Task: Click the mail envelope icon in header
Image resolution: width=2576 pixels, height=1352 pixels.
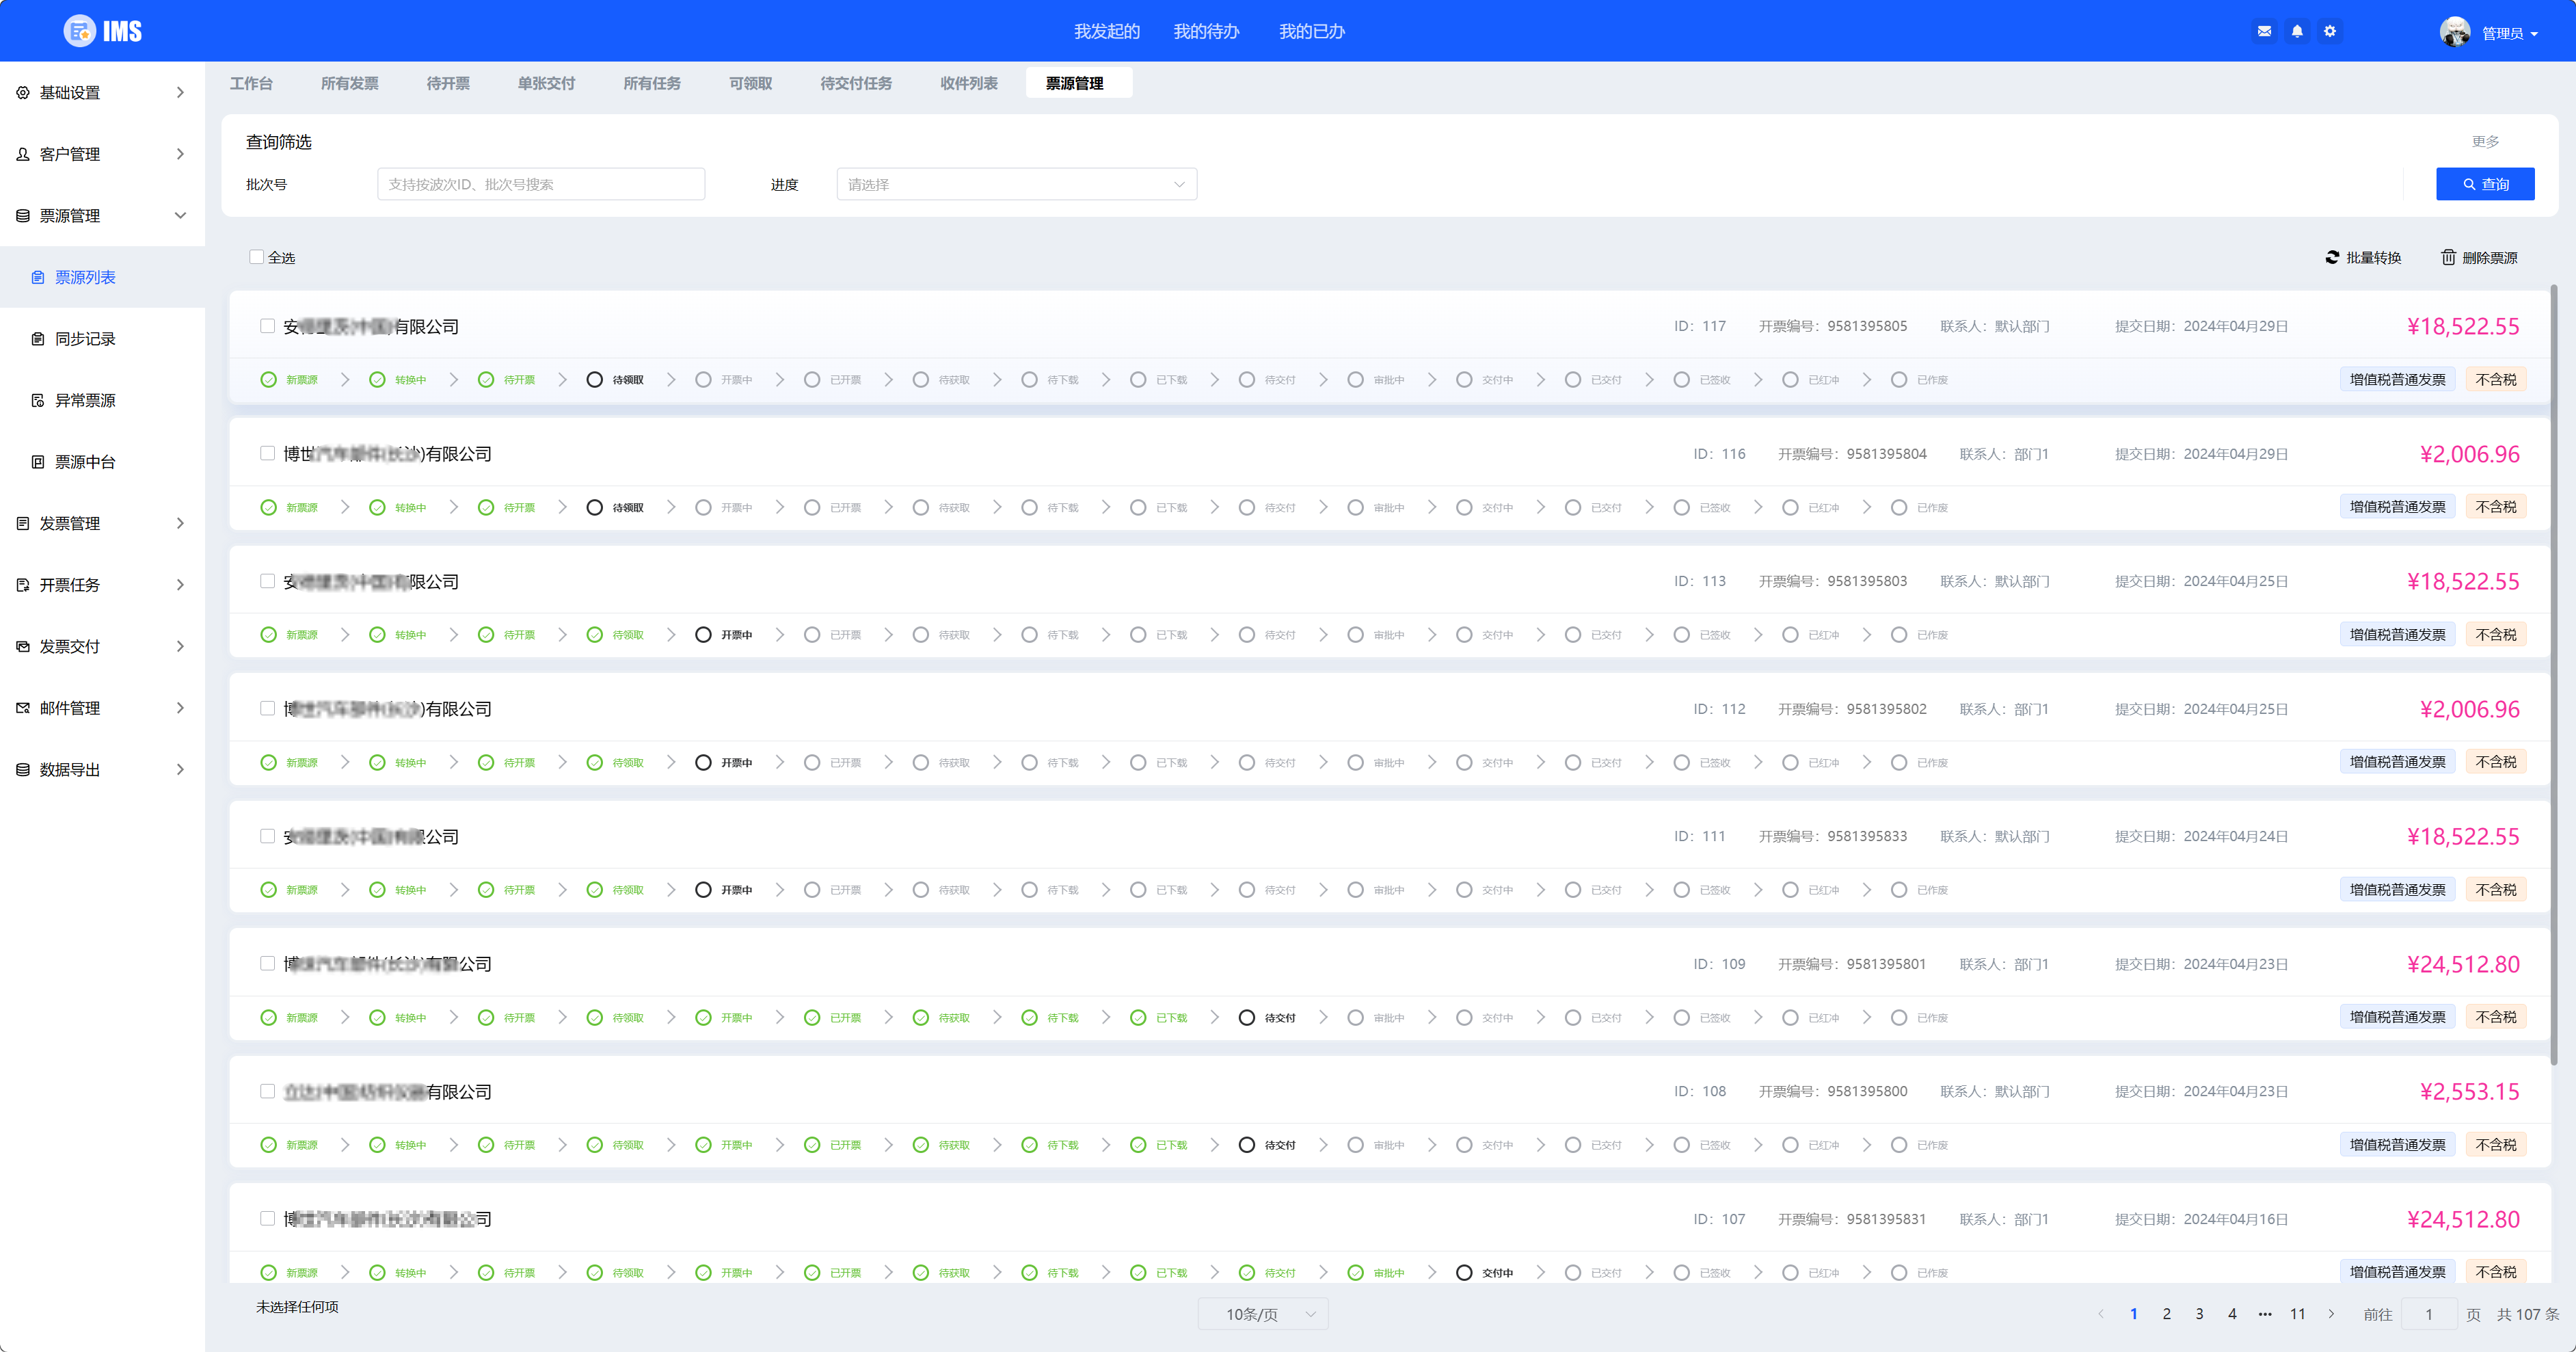Action: pyautogui.click(x=2264, y=31)
